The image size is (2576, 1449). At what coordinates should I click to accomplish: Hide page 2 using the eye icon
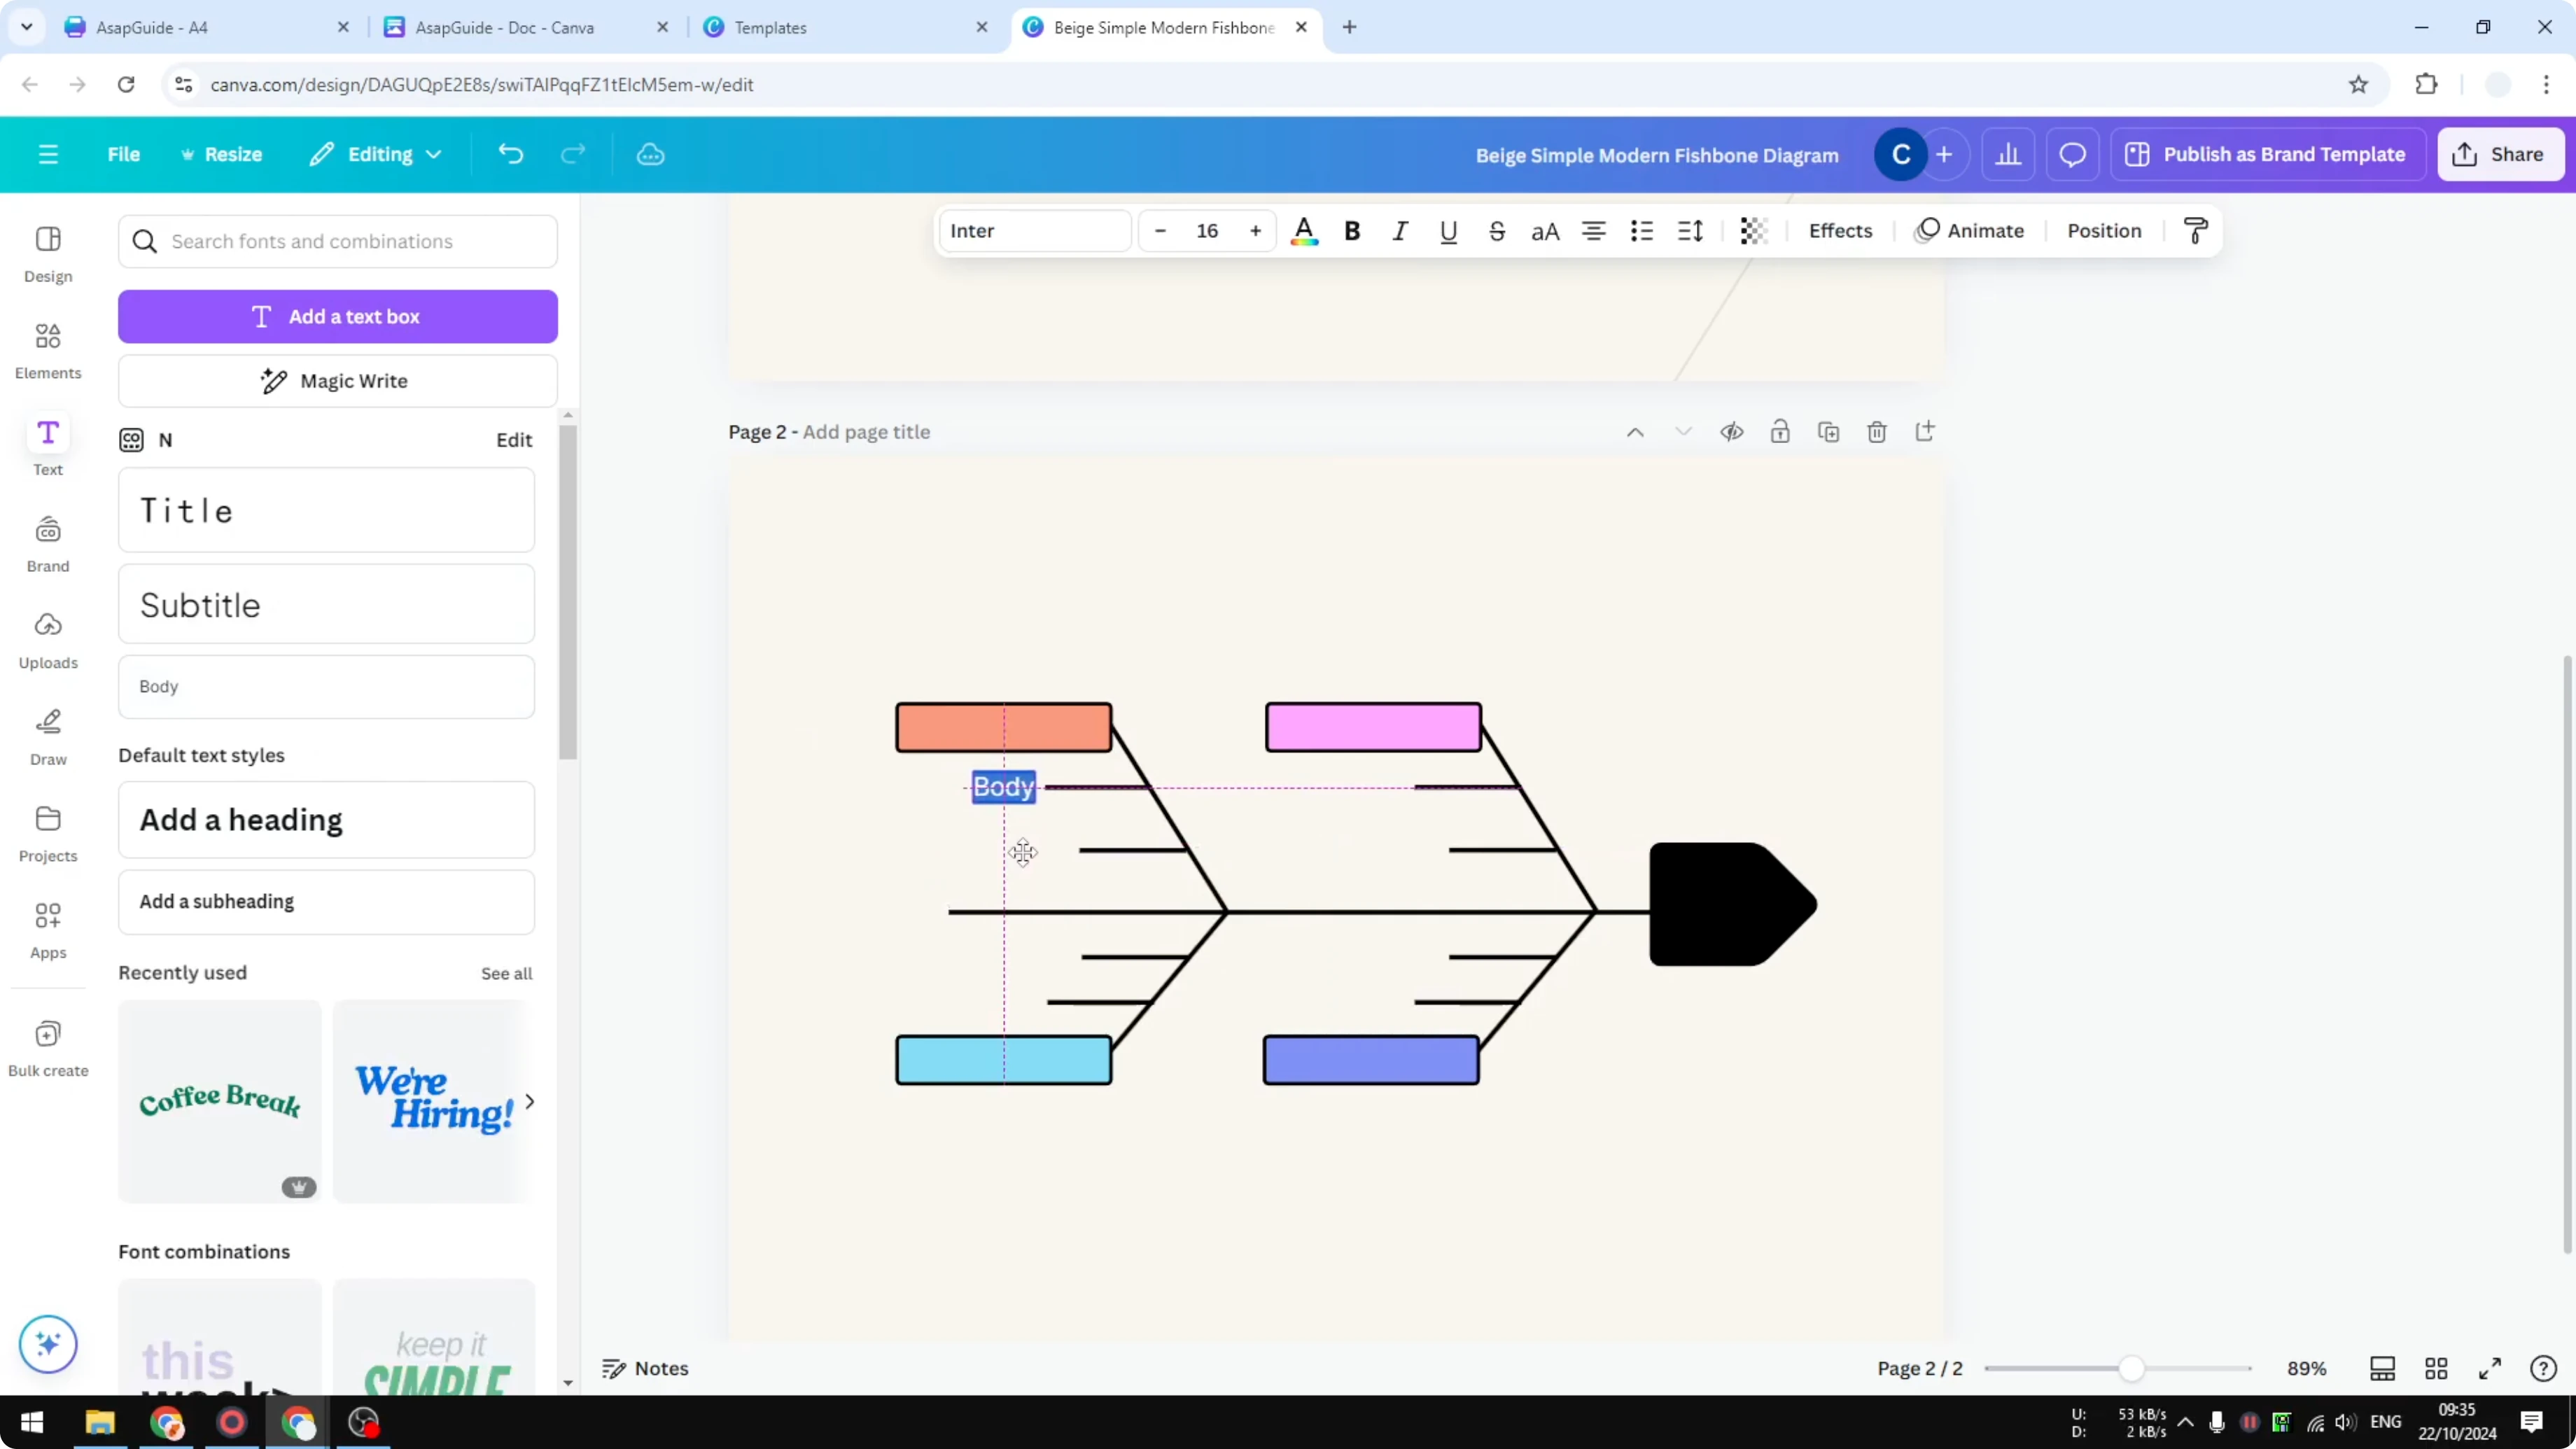1731,431
